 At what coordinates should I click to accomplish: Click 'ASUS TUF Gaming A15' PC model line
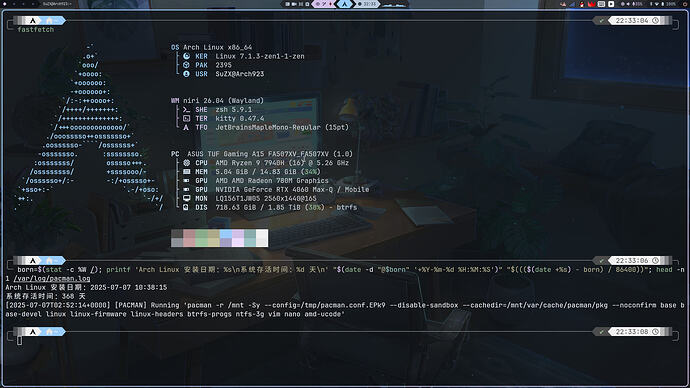pos(270,154)
